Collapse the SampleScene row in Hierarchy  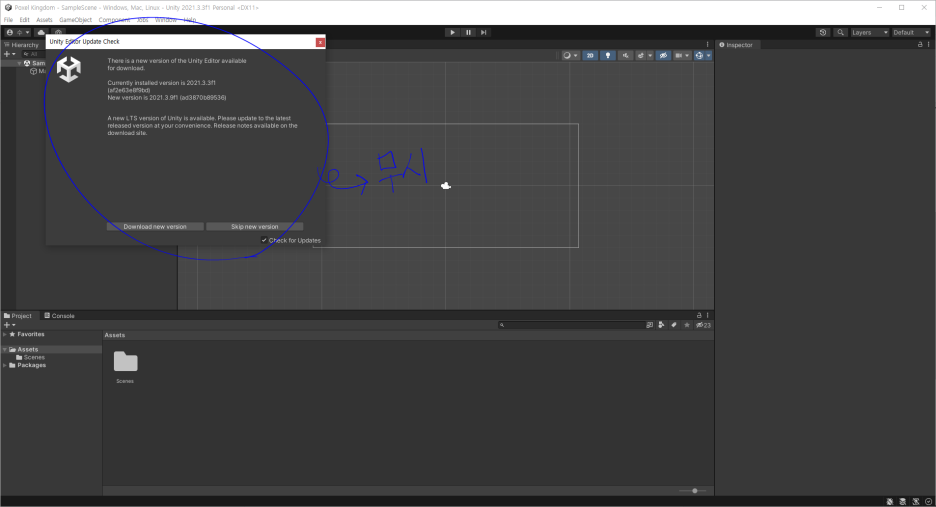click(x=19, y=63)
